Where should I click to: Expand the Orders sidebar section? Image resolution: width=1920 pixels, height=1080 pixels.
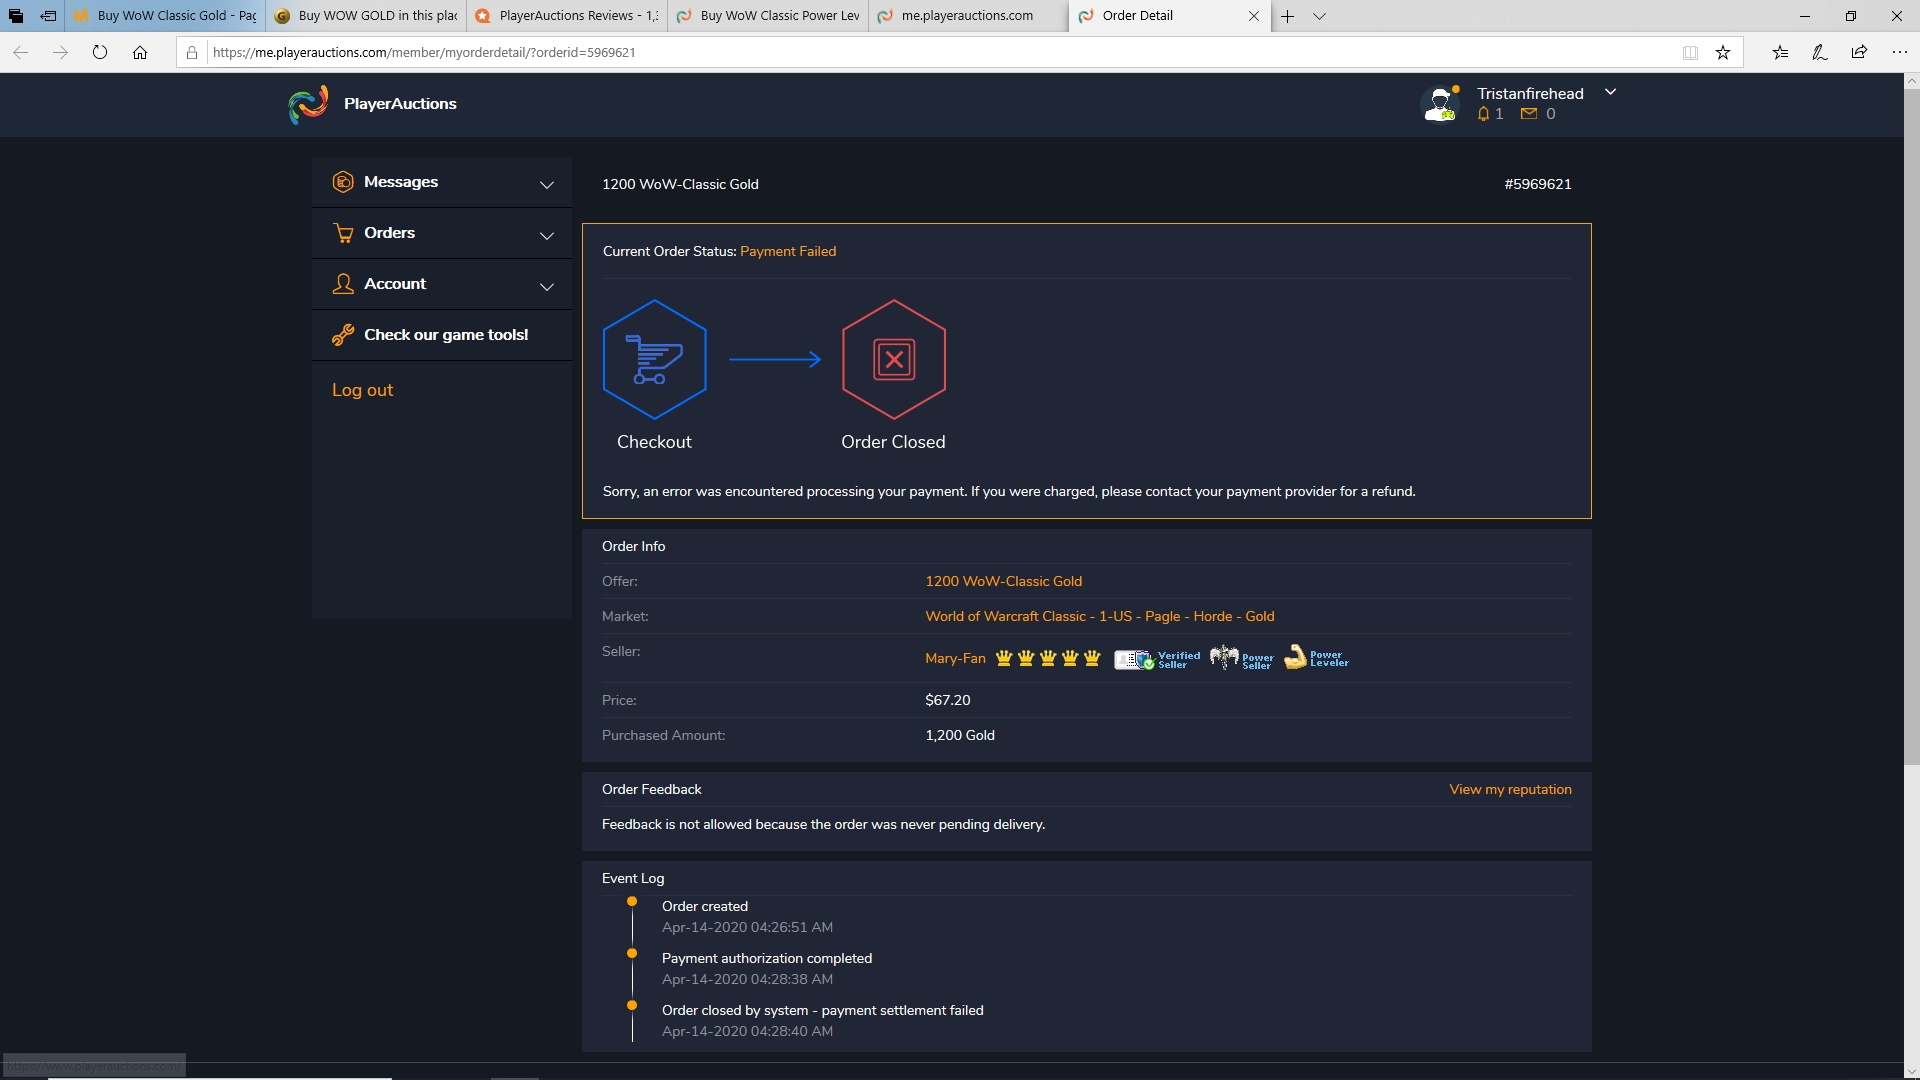[547, 236]
